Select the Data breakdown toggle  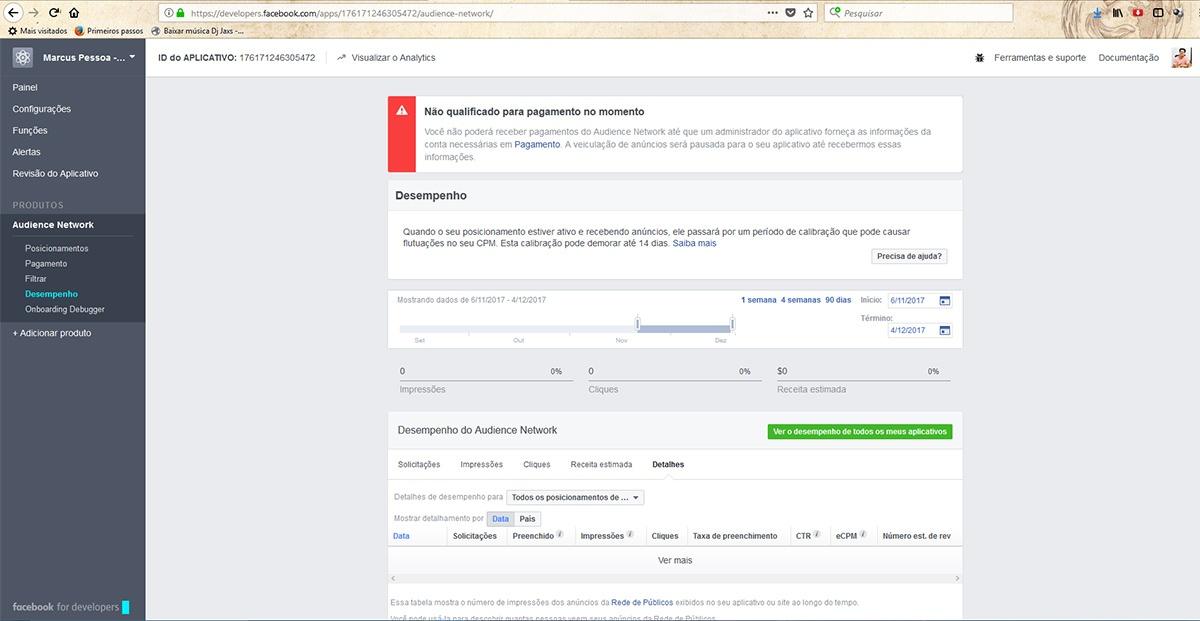[500, 519]
